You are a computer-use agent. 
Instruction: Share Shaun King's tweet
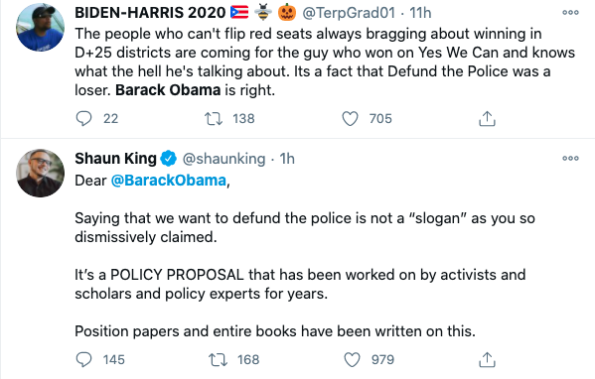(487, 359)
